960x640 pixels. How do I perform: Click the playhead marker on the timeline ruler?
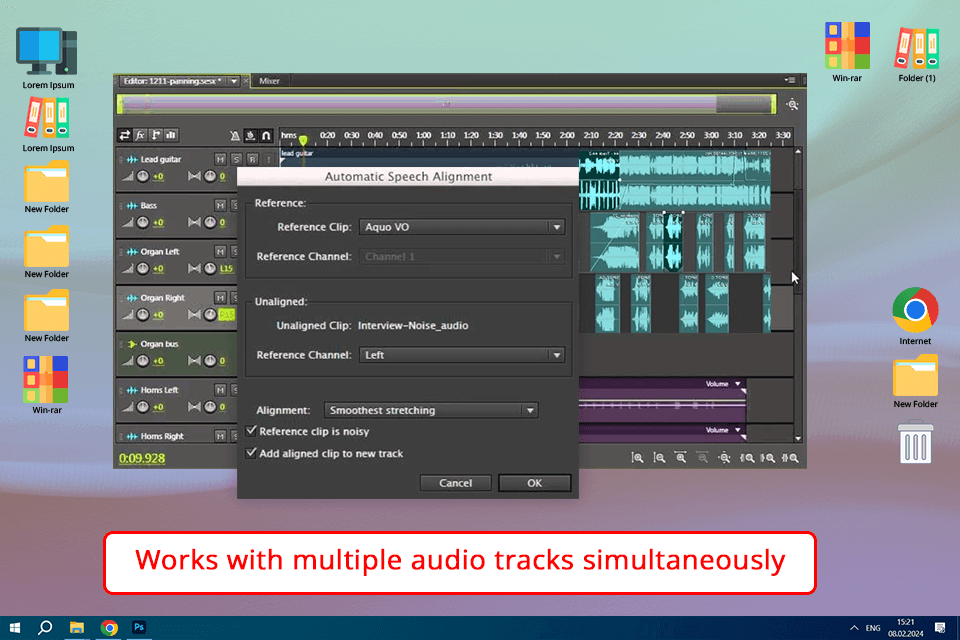coord(302,141)
